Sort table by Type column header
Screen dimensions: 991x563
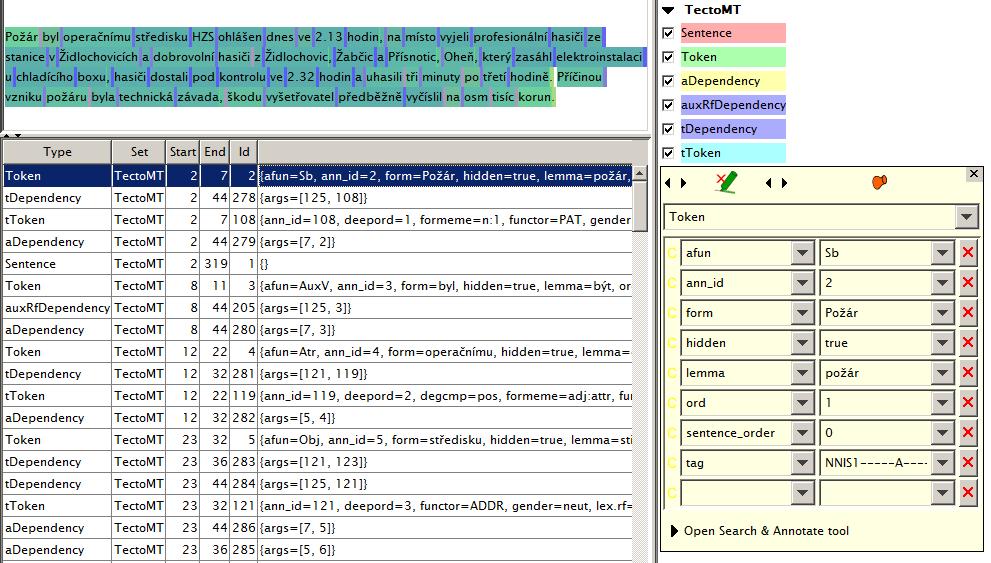click(x=57, y=152)
